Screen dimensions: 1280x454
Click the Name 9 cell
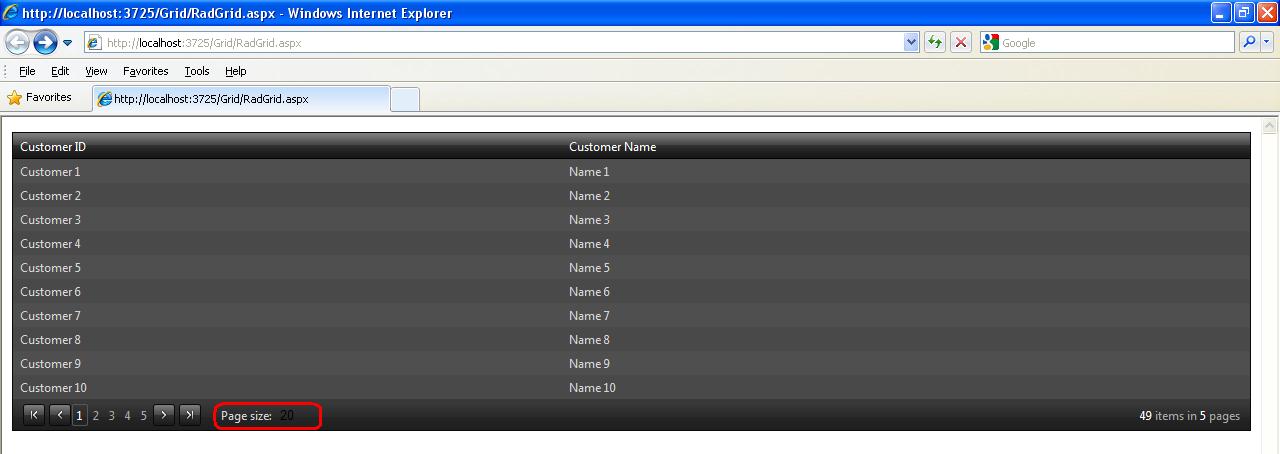(906, 364)
